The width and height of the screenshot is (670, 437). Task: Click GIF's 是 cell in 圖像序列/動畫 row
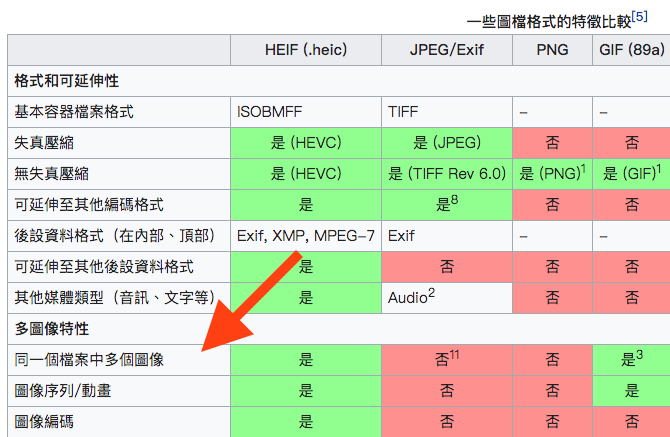tap(632, 391)
